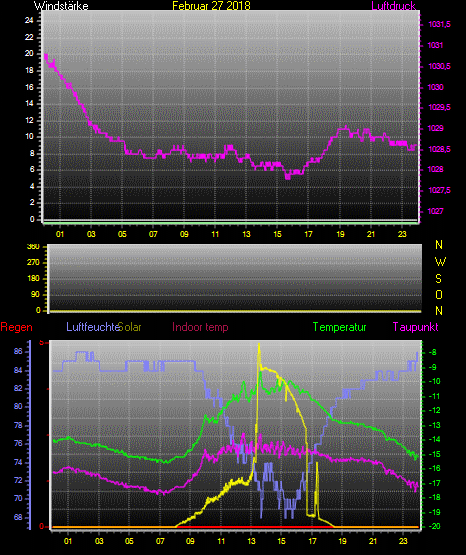This screenshot has height=555, width=466.
Task: Select the Luftfeuchte legend label
Action: tap(93, 327)
